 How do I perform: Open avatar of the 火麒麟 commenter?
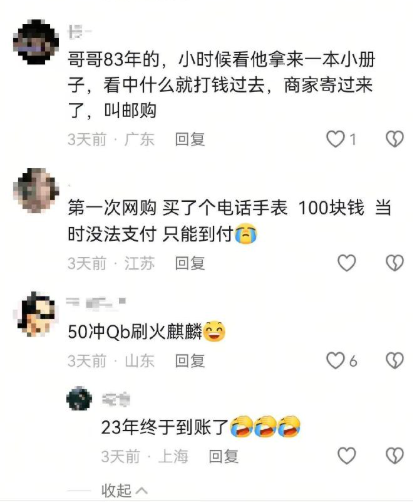36,314
